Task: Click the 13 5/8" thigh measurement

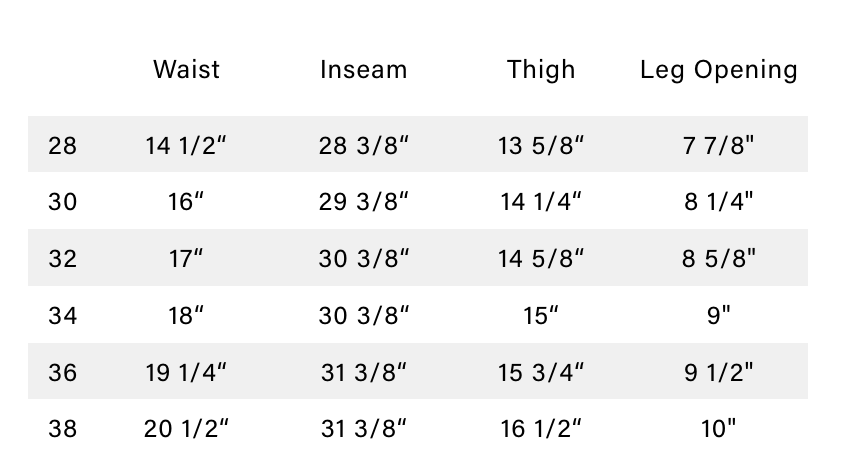Action: pyautogui.click(x=541, y=146)
